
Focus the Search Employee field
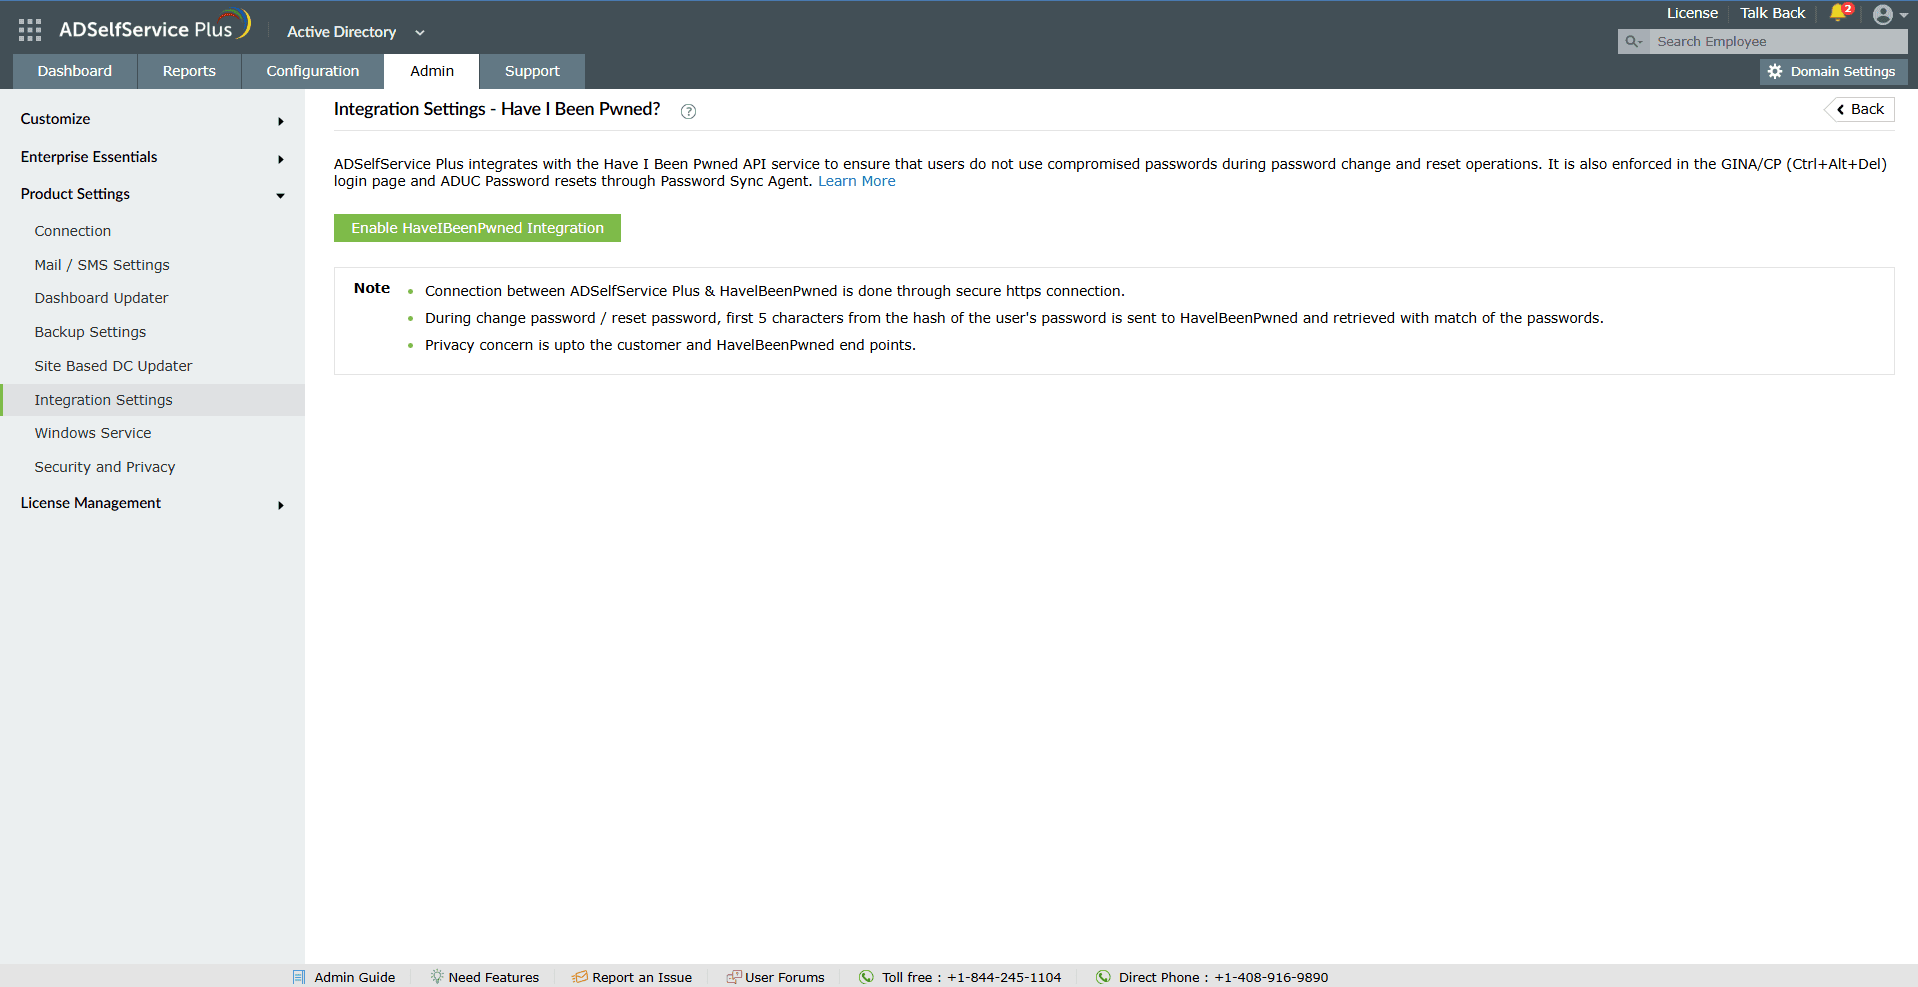click(x=1778, y=41)
